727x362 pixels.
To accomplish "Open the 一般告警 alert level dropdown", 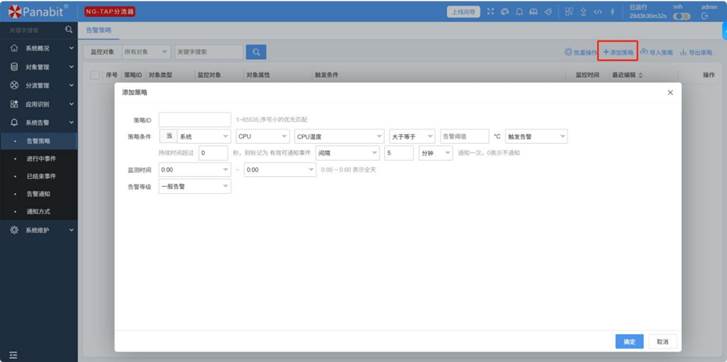I will 195,186.
